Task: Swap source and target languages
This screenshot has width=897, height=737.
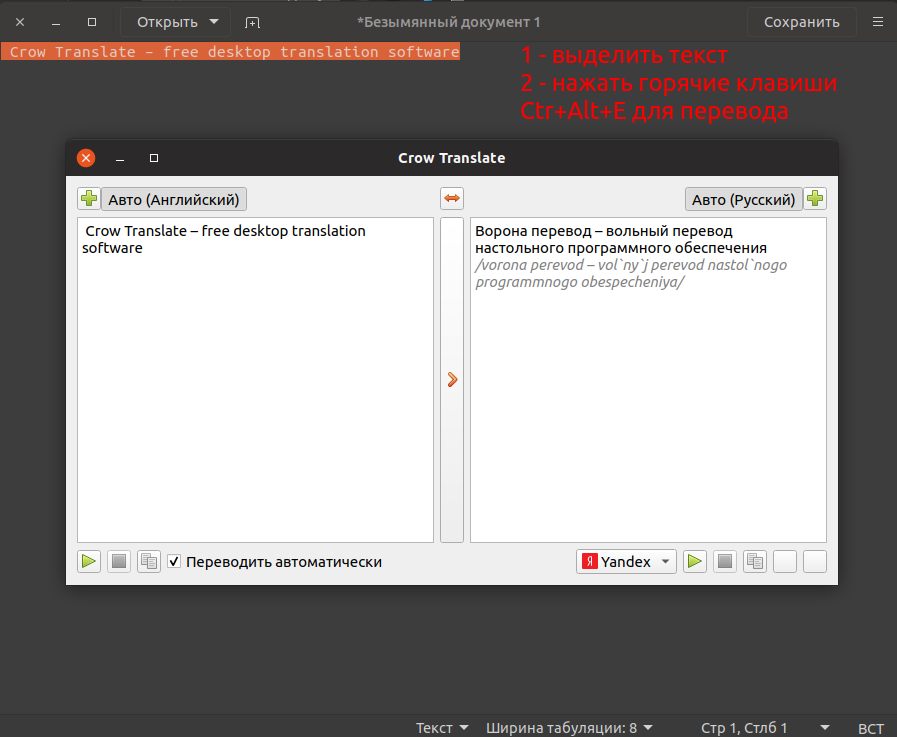Action: pos(452,199)
